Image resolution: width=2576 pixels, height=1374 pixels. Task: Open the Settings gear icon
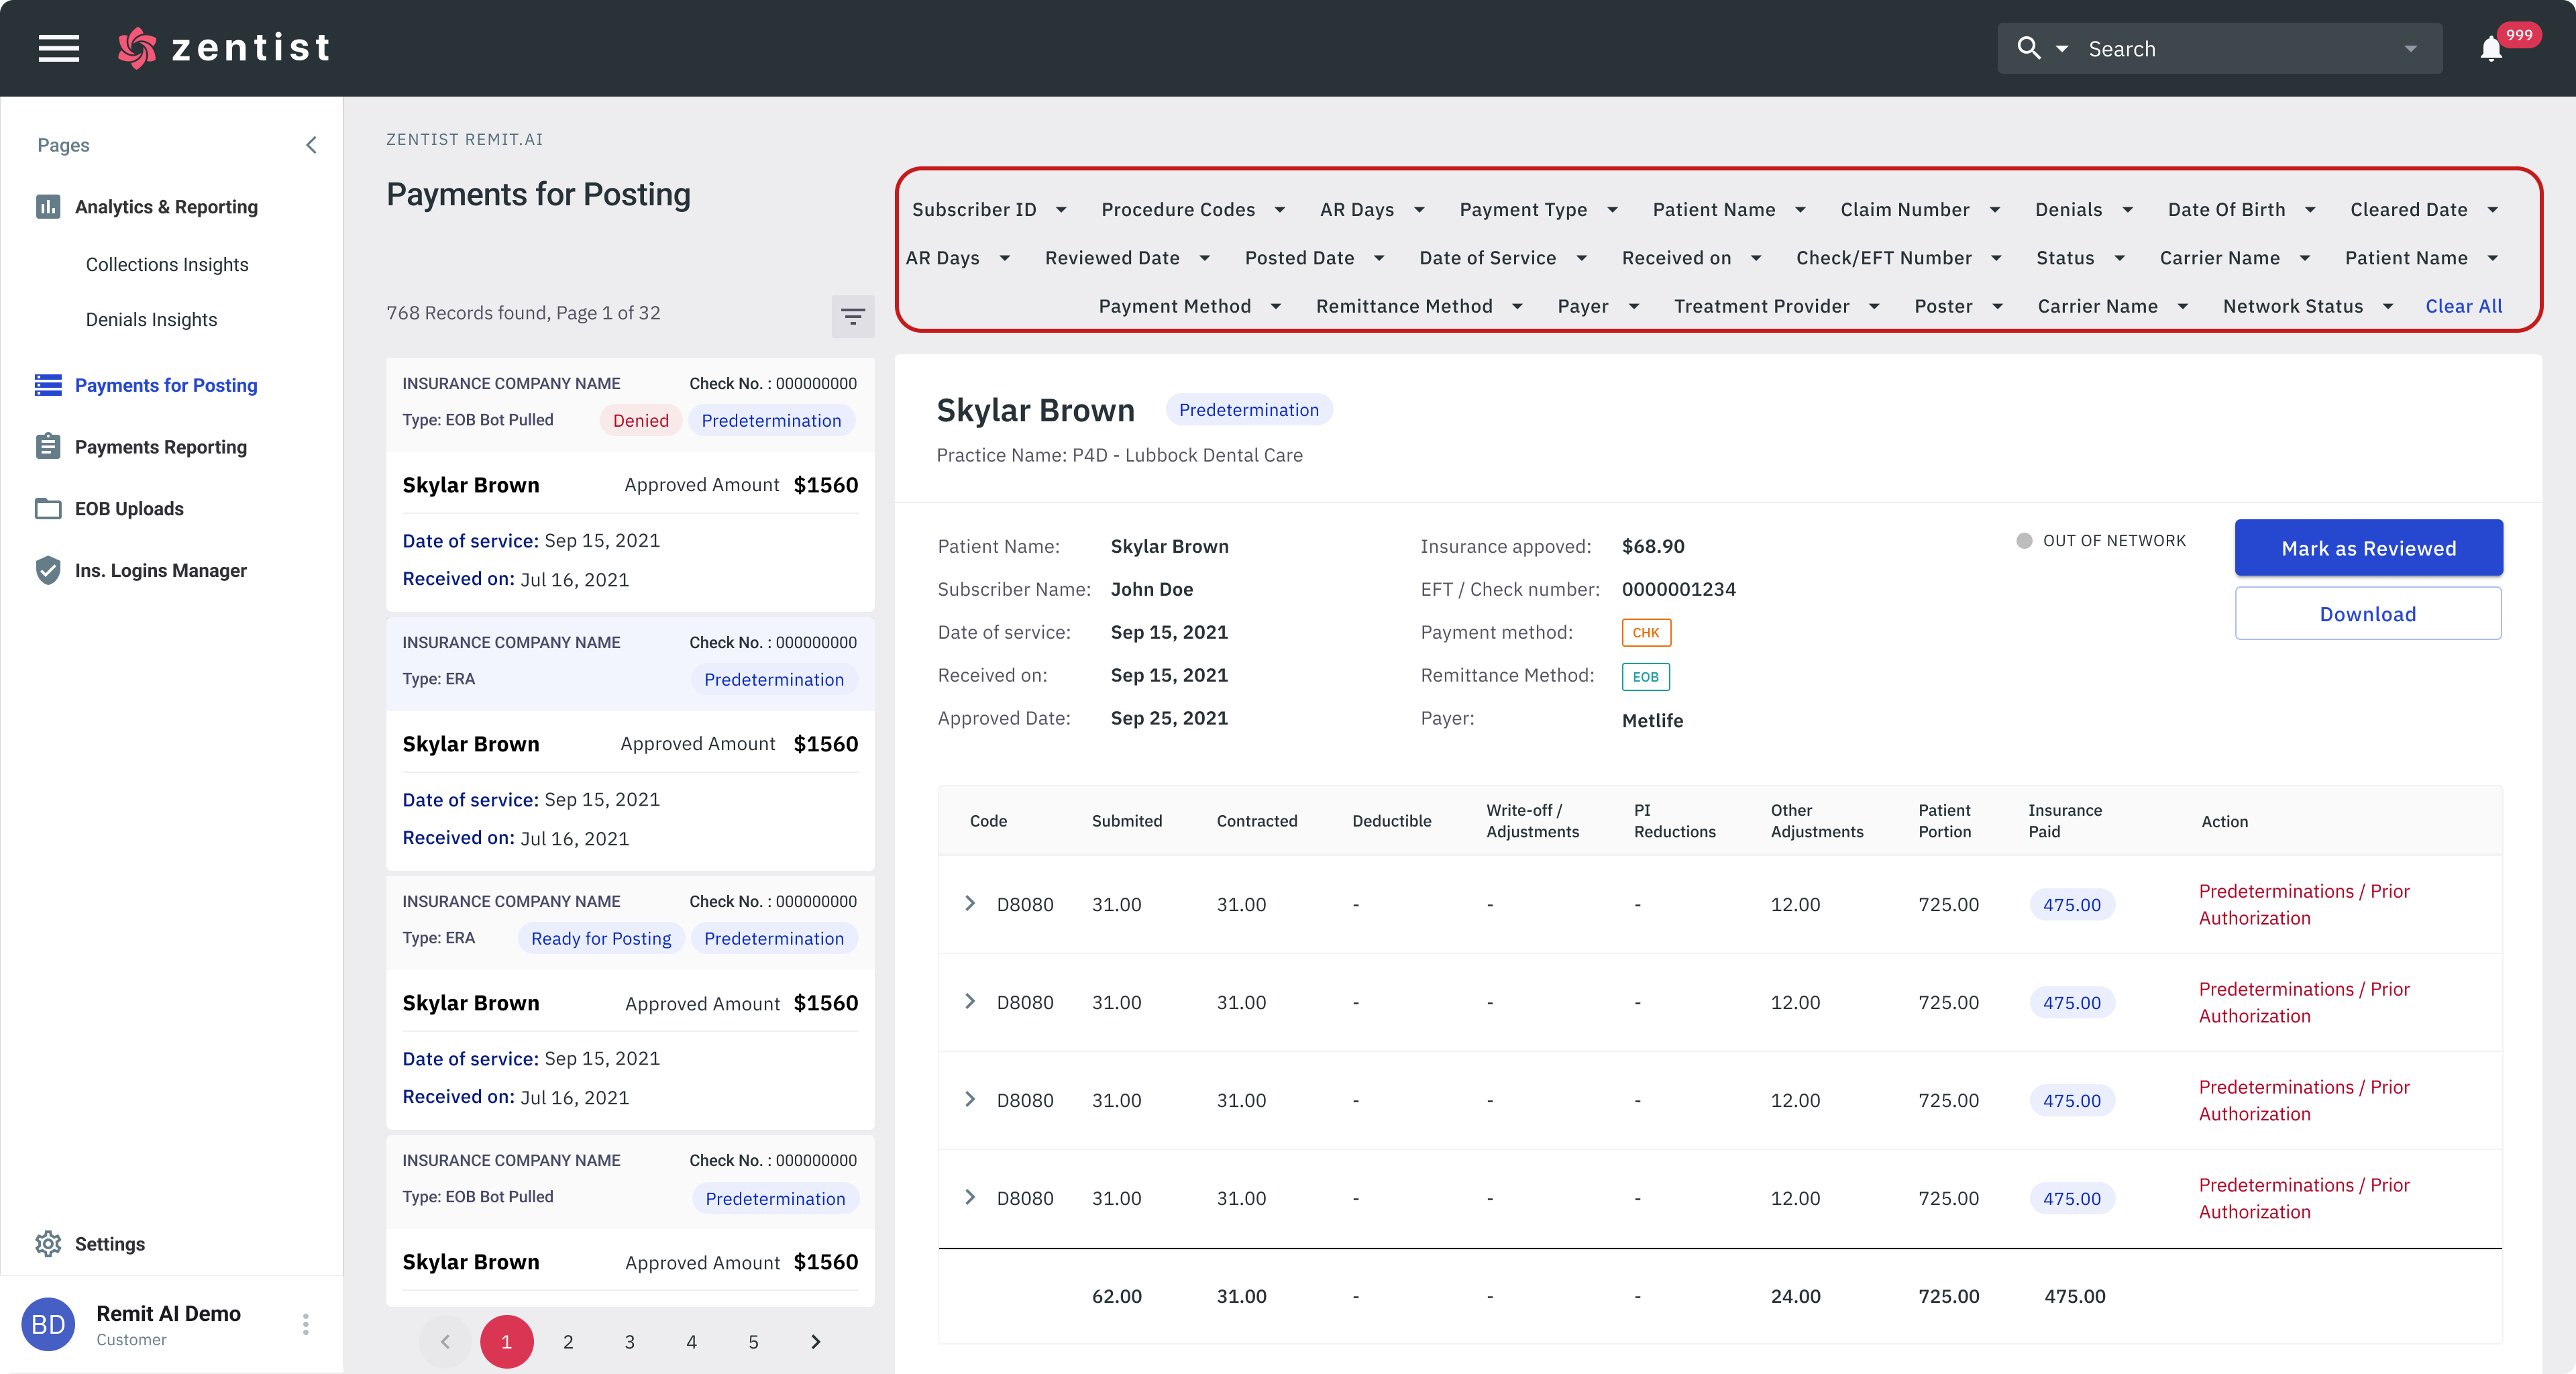[48, 1243]
